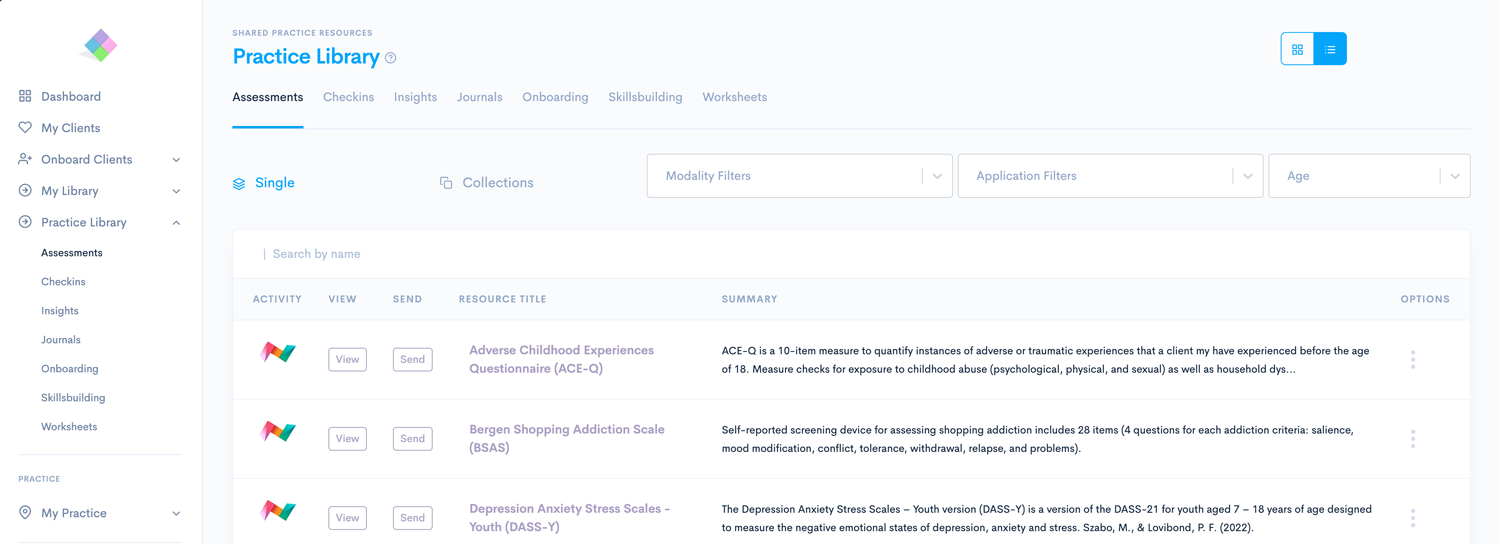Expand the Onboard Clients menu

point(176,160)
